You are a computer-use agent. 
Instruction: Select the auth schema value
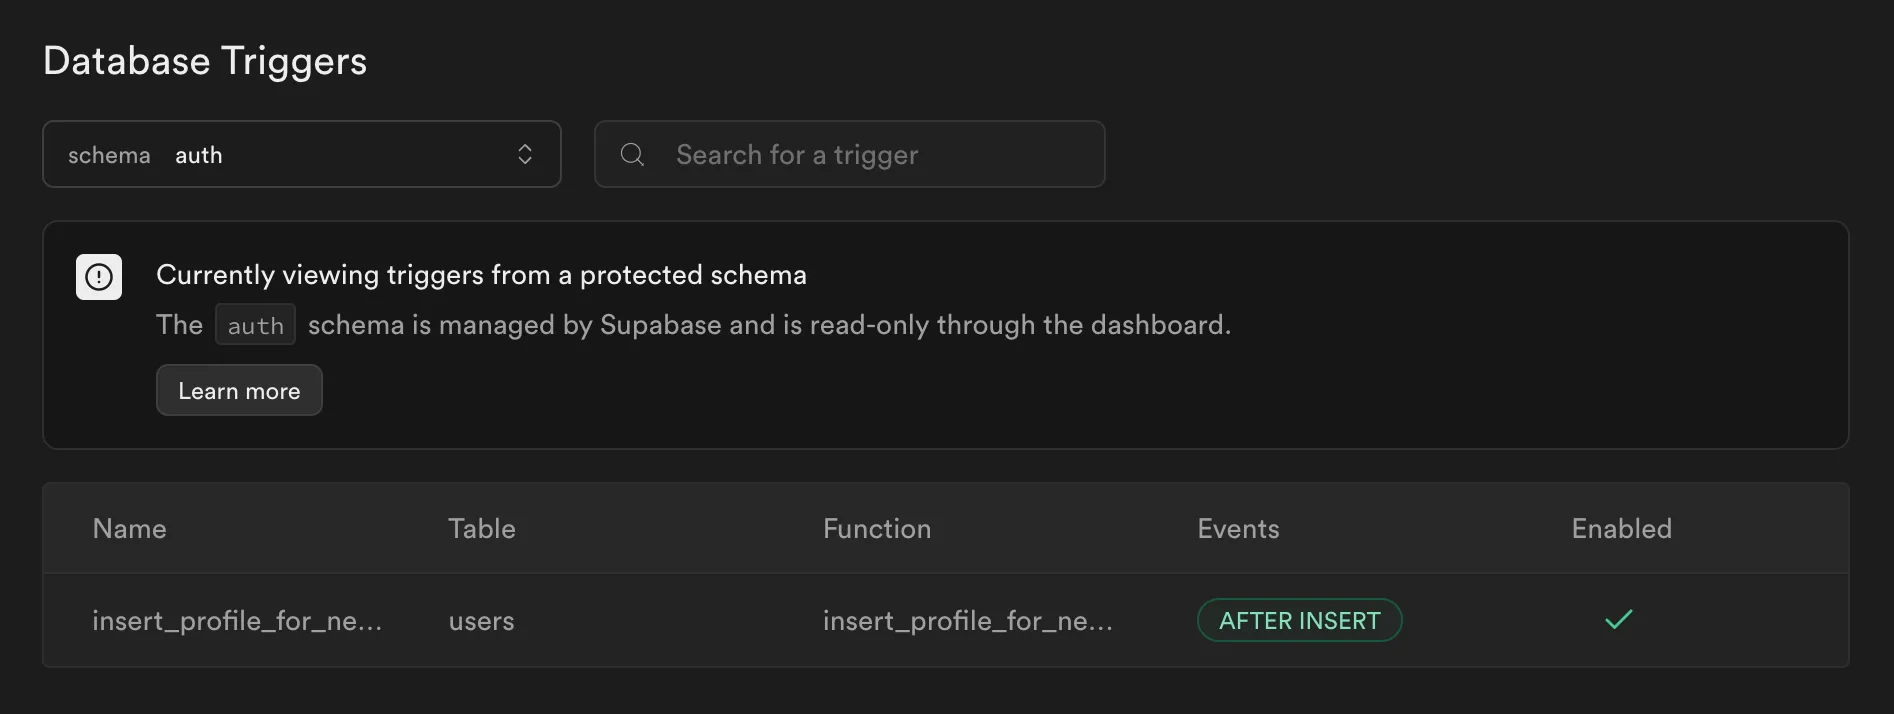click(x=198, y=154)
